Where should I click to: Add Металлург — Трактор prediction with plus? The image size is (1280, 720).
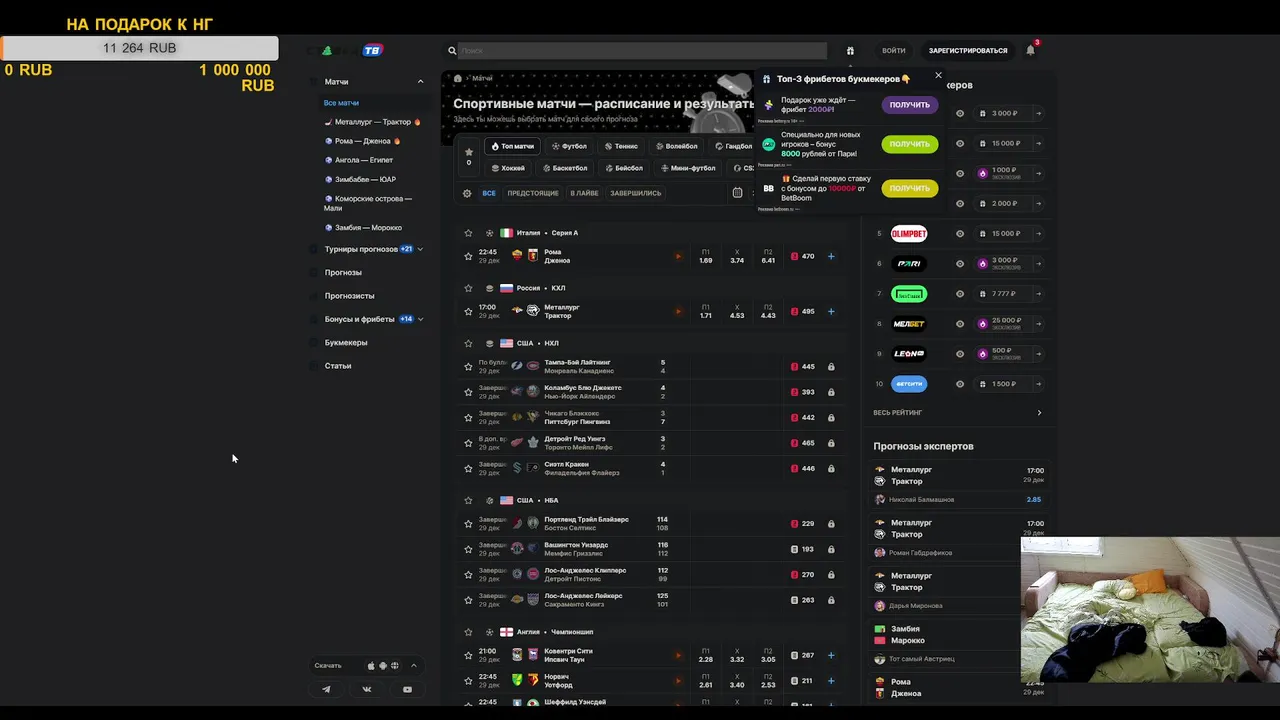point(831,311)
